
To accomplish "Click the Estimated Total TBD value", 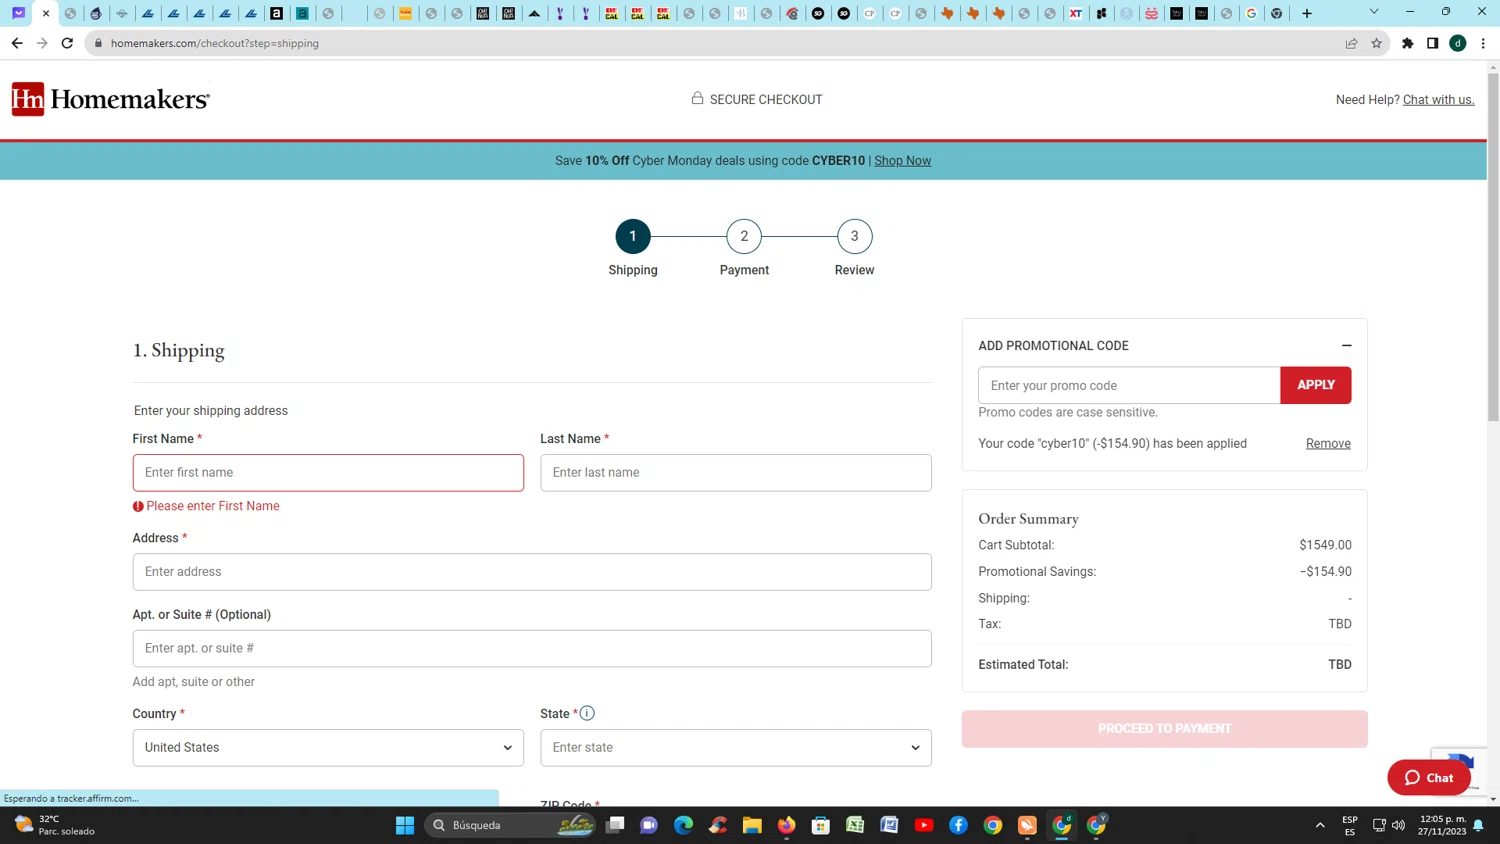I will pyautogui.click(x=1340, y=664).
